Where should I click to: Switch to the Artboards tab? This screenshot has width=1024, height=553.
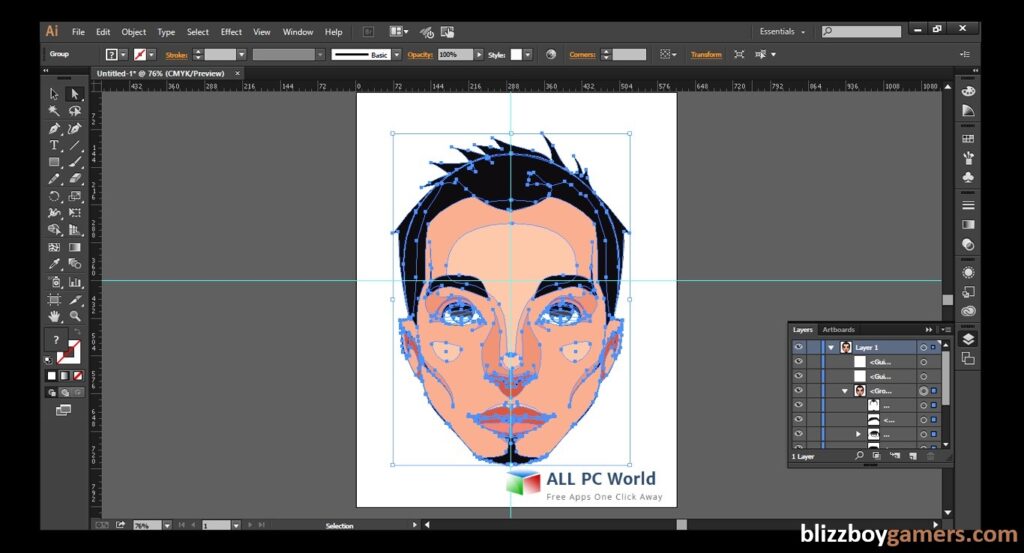[839, 330]
